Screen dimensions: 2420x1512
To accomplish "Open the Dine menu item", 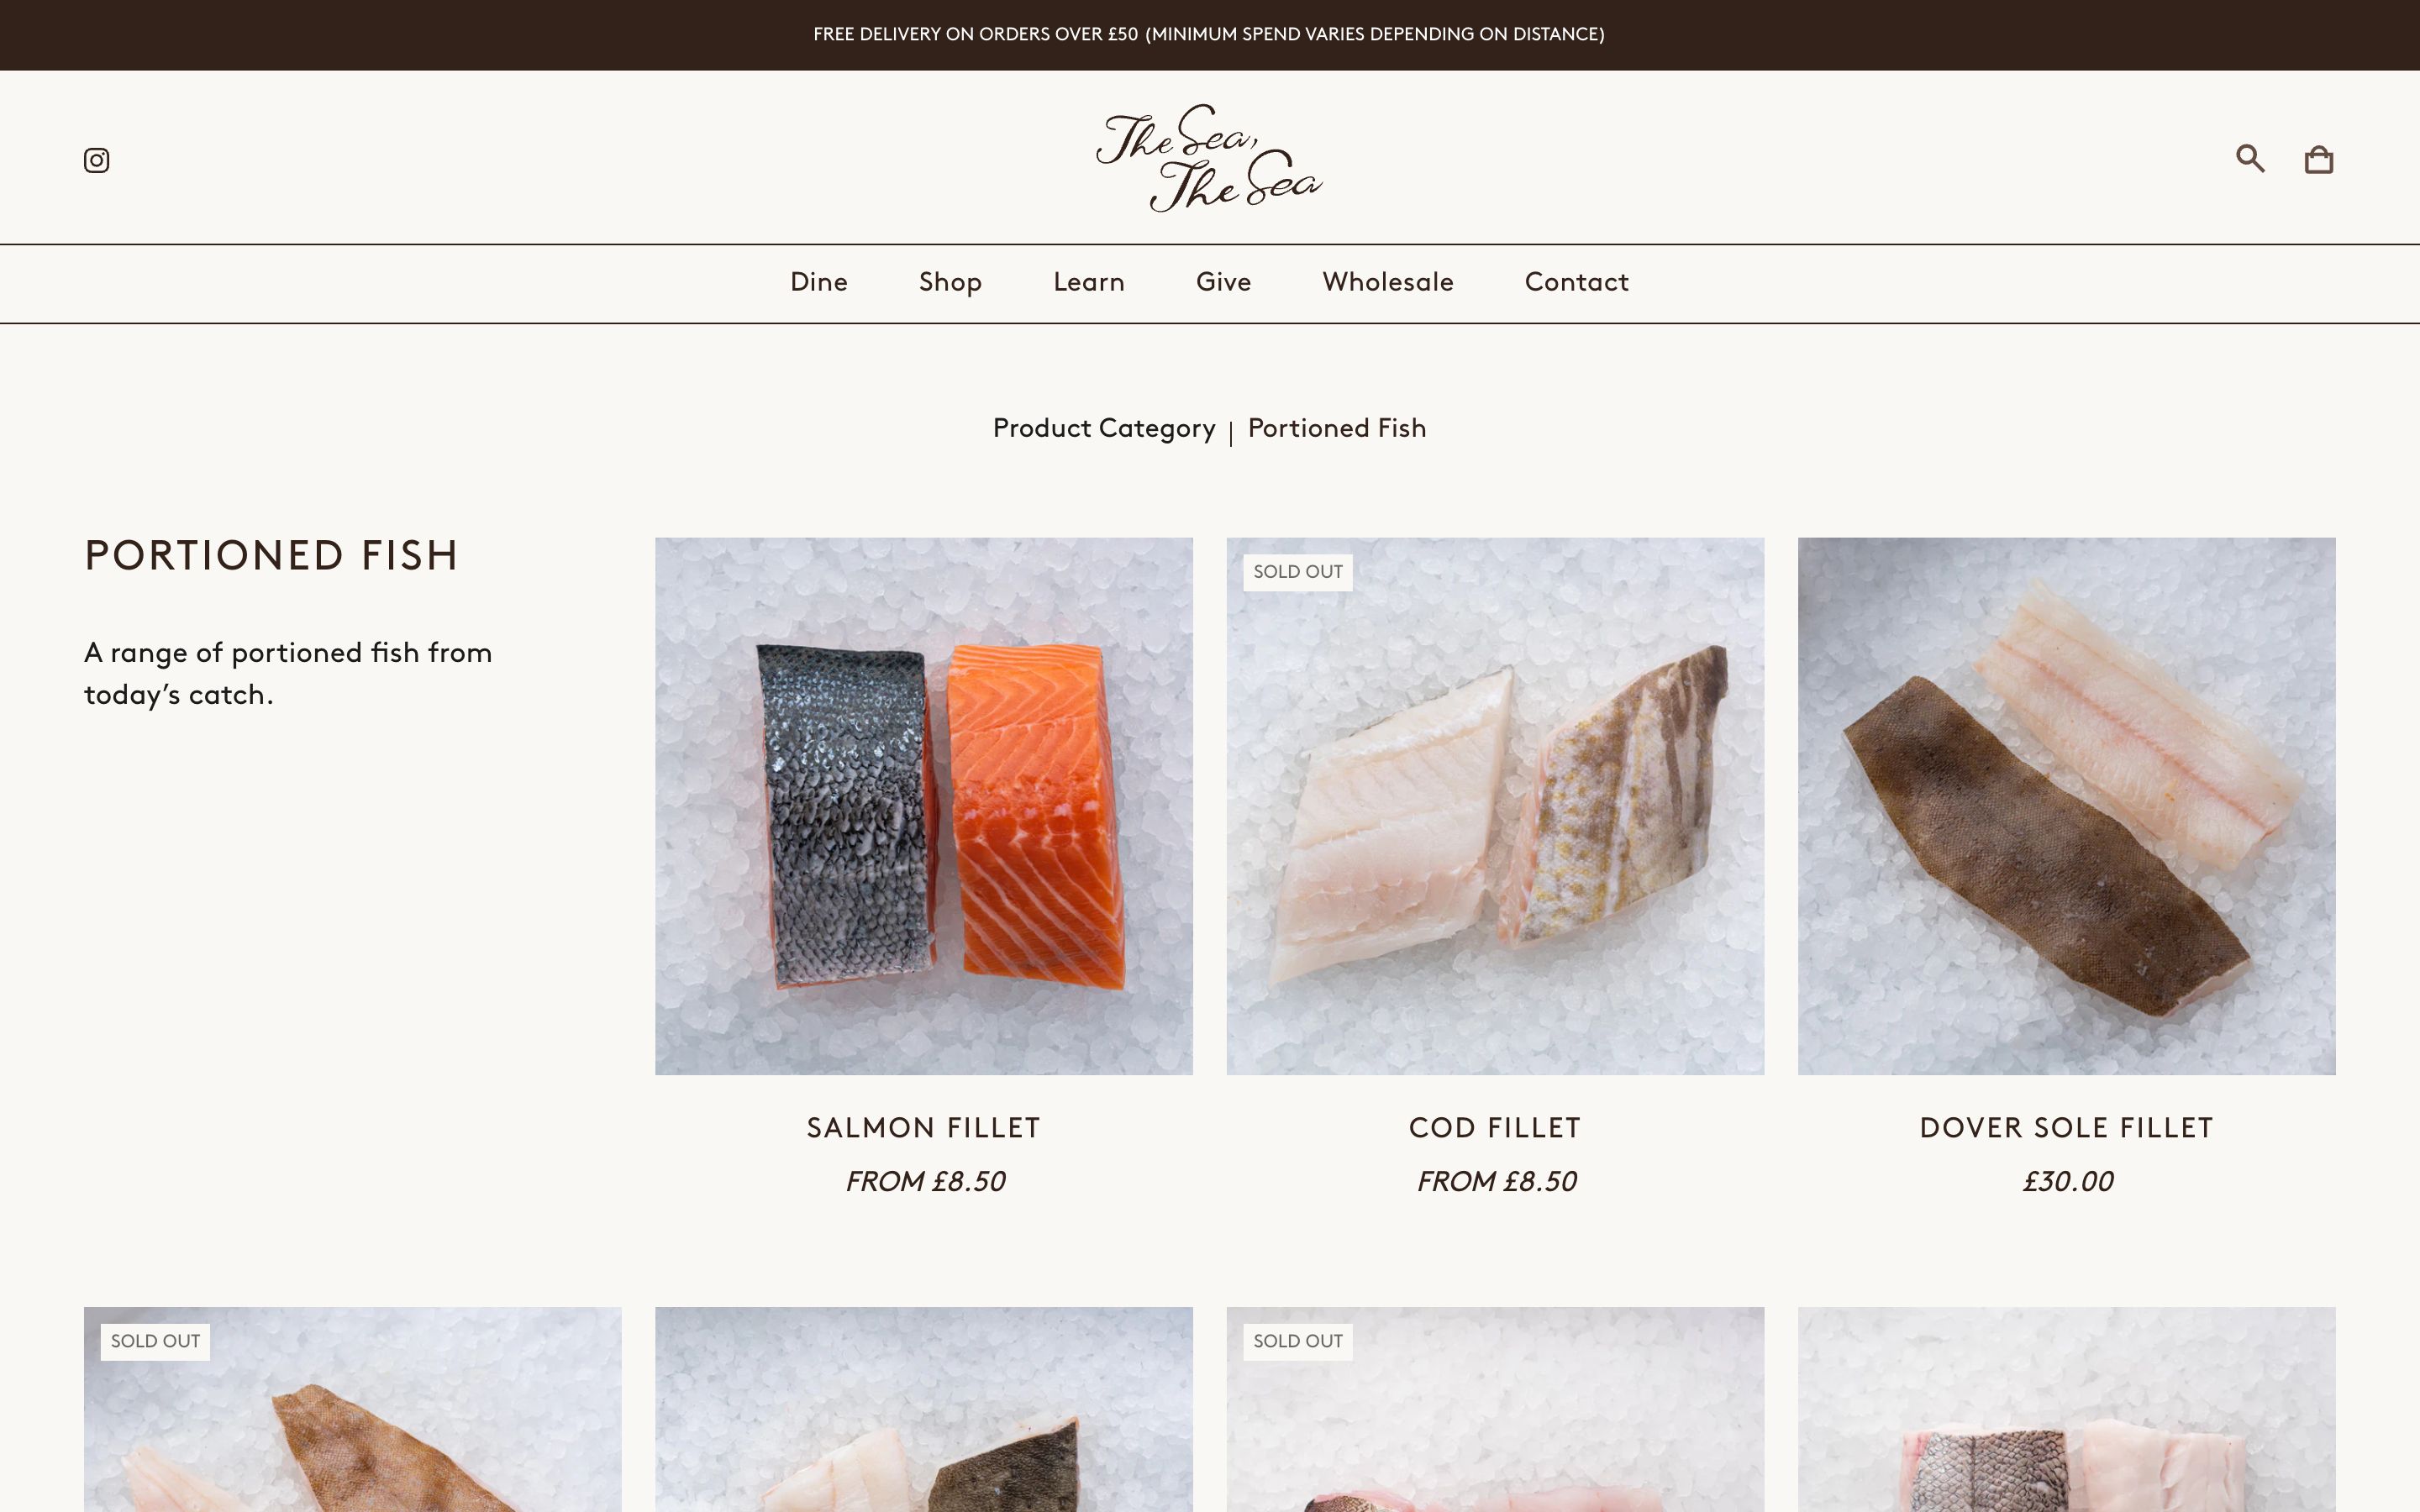I will click(x=819, y=283).
